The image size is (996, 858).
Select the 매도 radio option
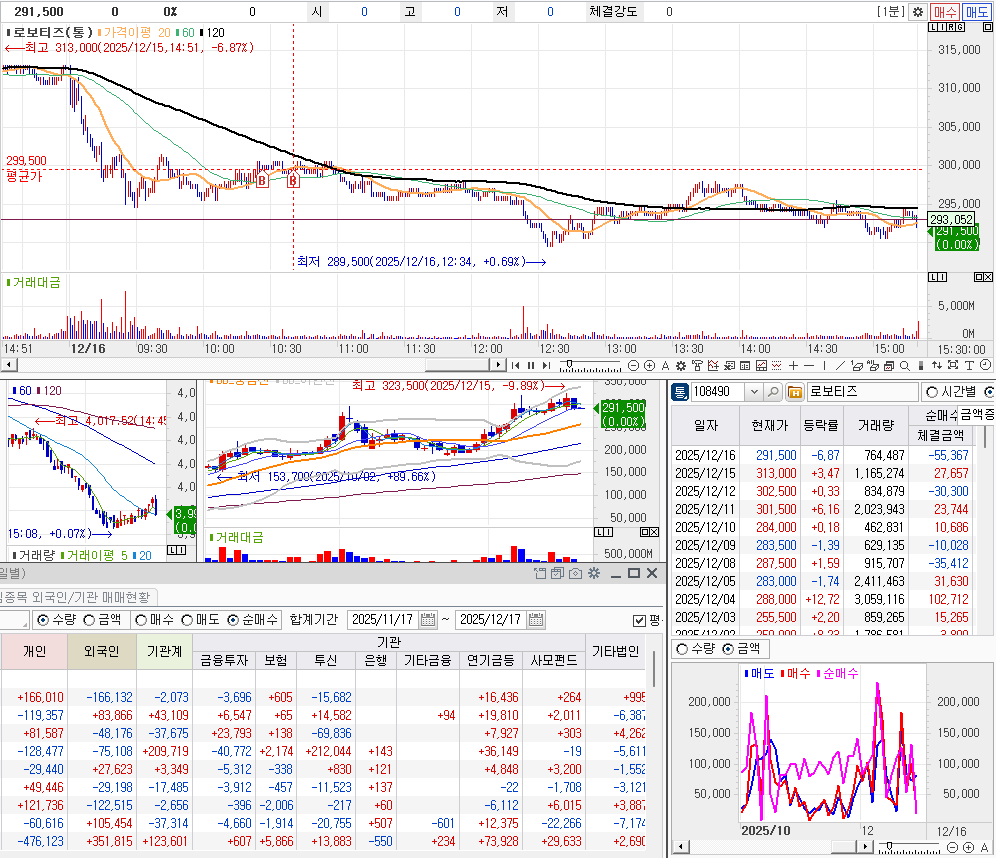point(187,620)
